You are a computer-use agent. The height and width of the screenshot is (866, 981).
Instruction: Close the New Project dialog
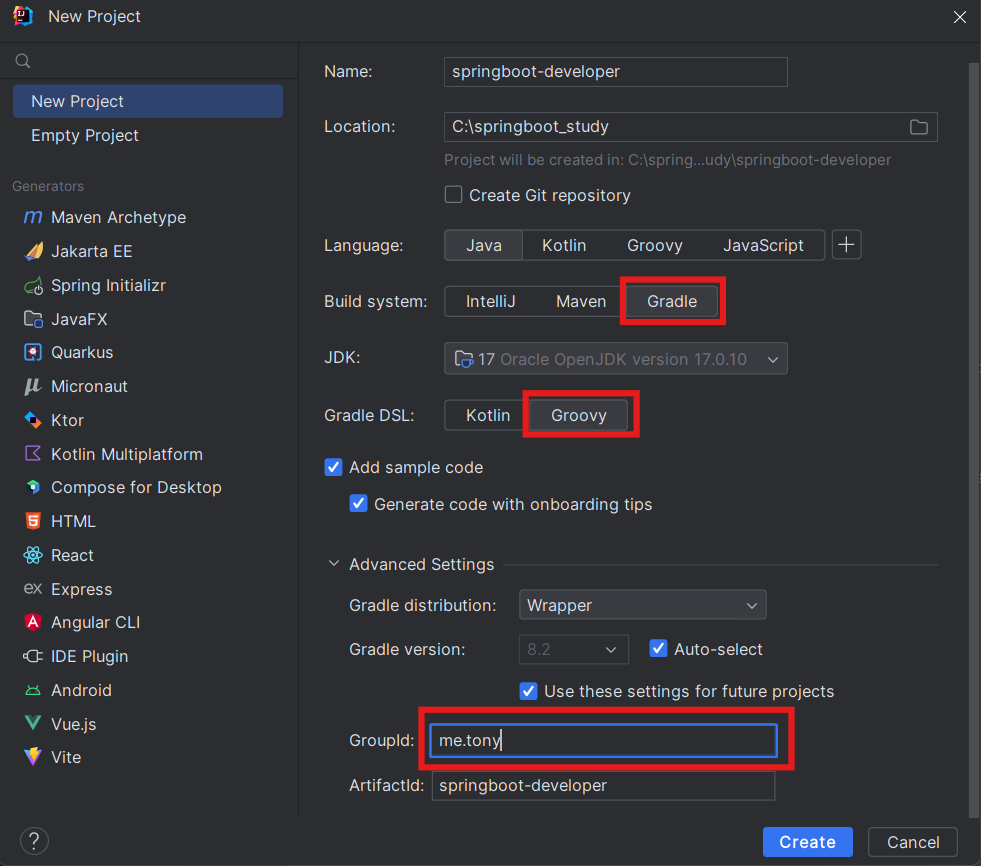click(x=960, y=17)
